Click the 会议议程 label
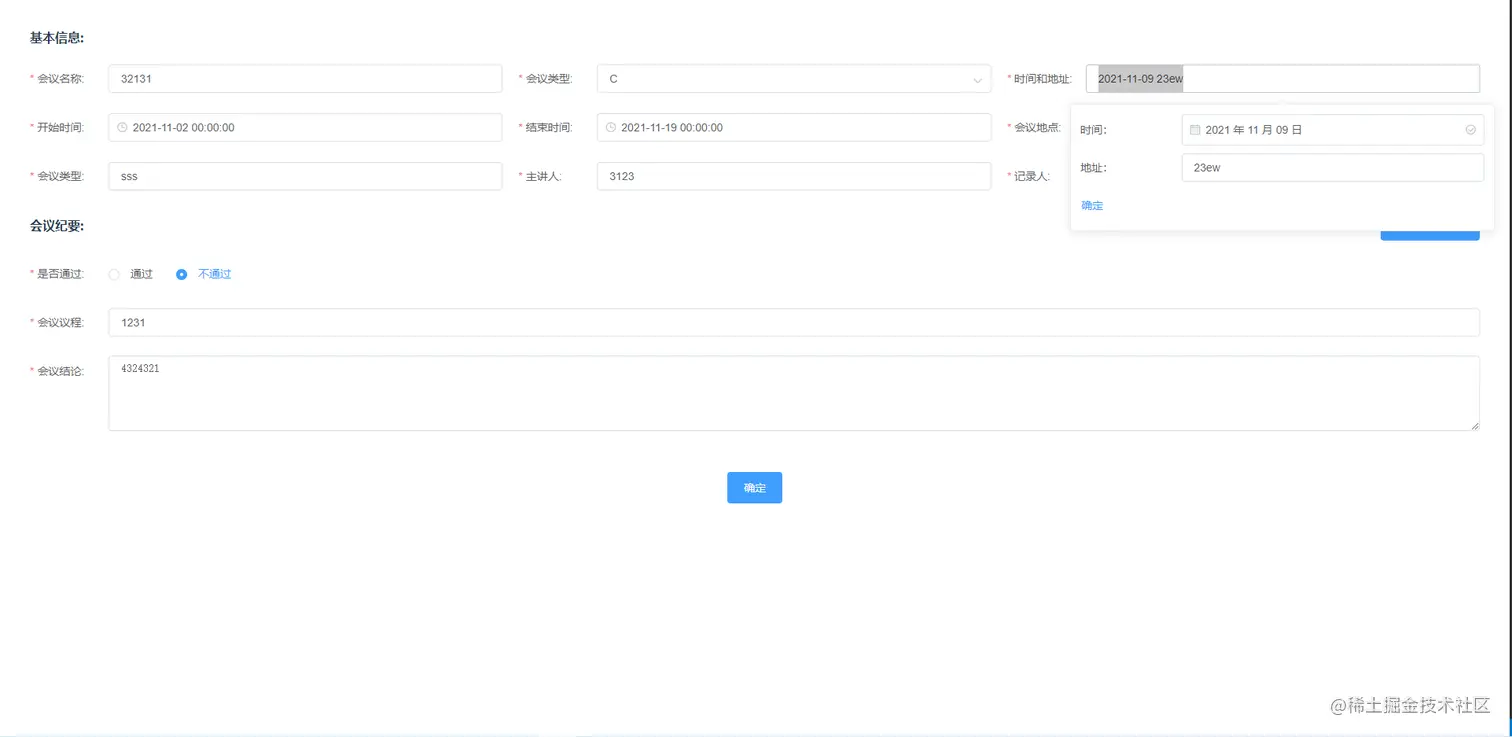 pyautogui.click(x=60, y=322)
